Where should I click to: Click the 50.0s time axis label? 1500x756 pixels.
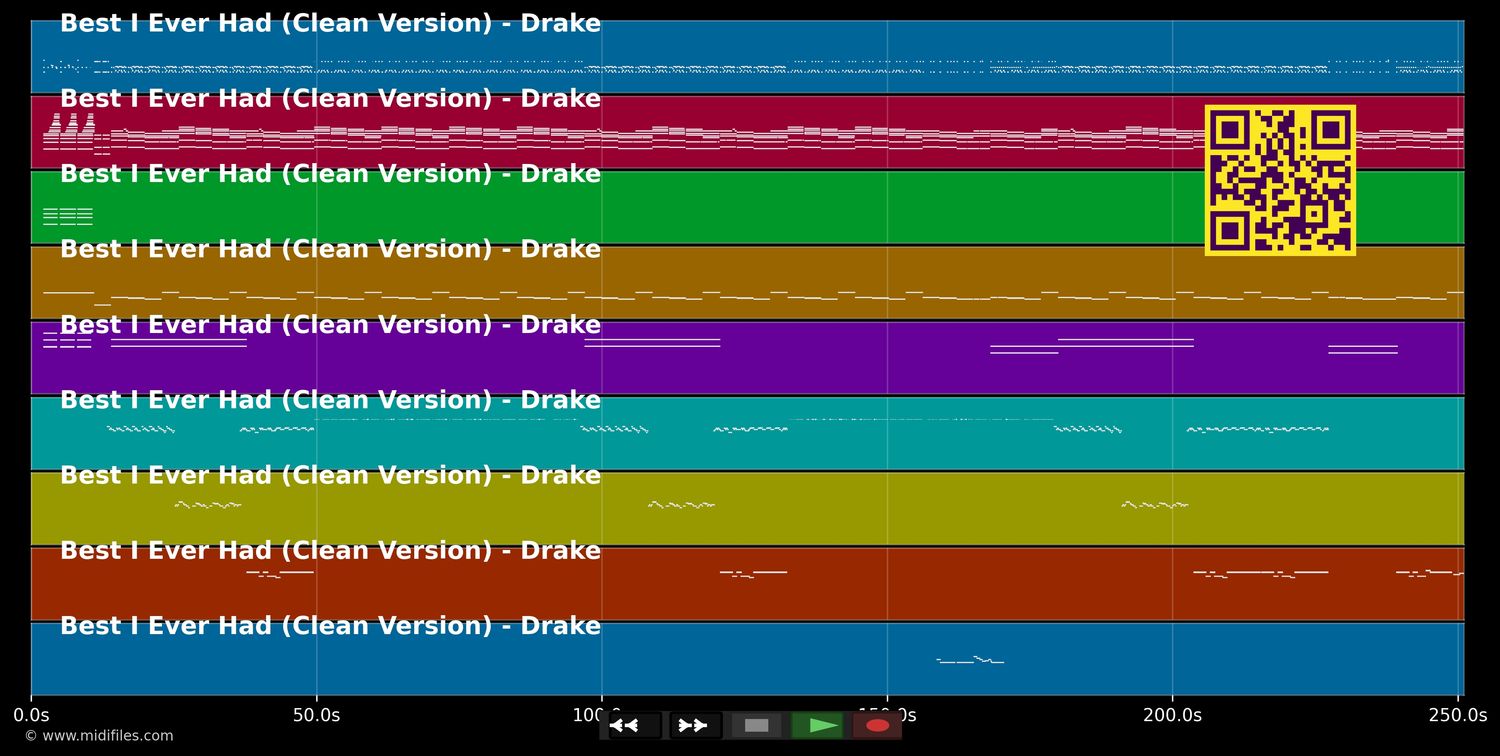[x=316, y=715]
